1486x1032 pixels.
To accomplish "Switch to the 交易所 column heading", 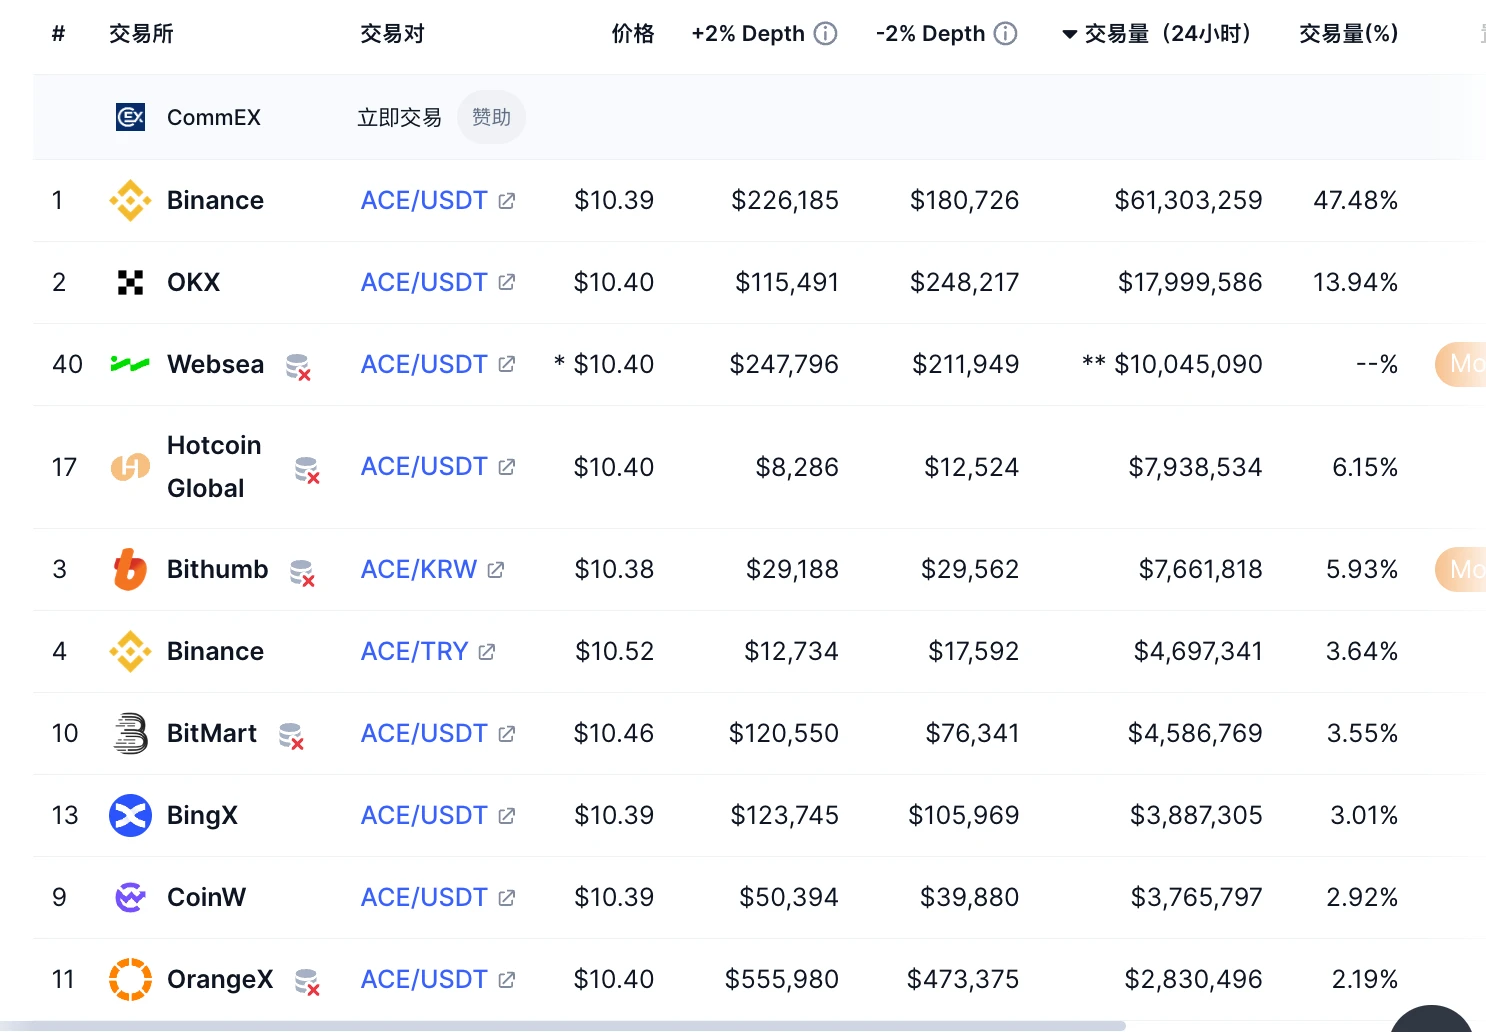I will coord(141,33).
